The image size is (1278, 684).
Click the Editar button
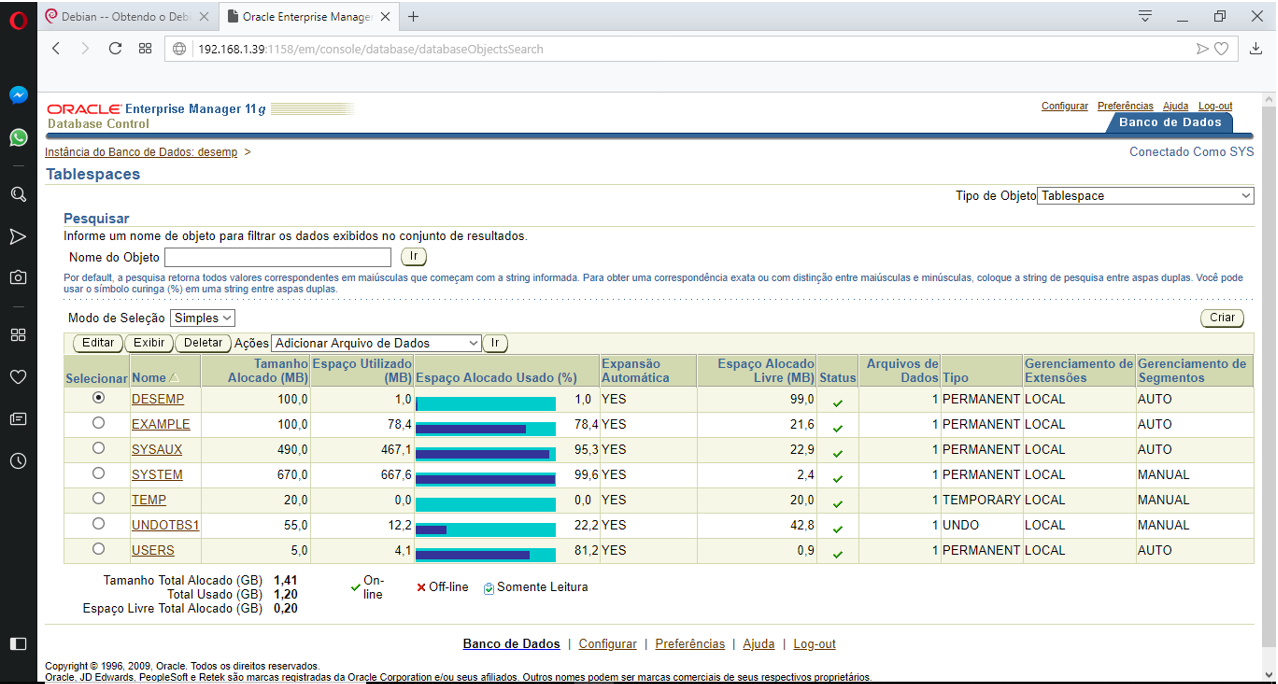click(98, 343)
